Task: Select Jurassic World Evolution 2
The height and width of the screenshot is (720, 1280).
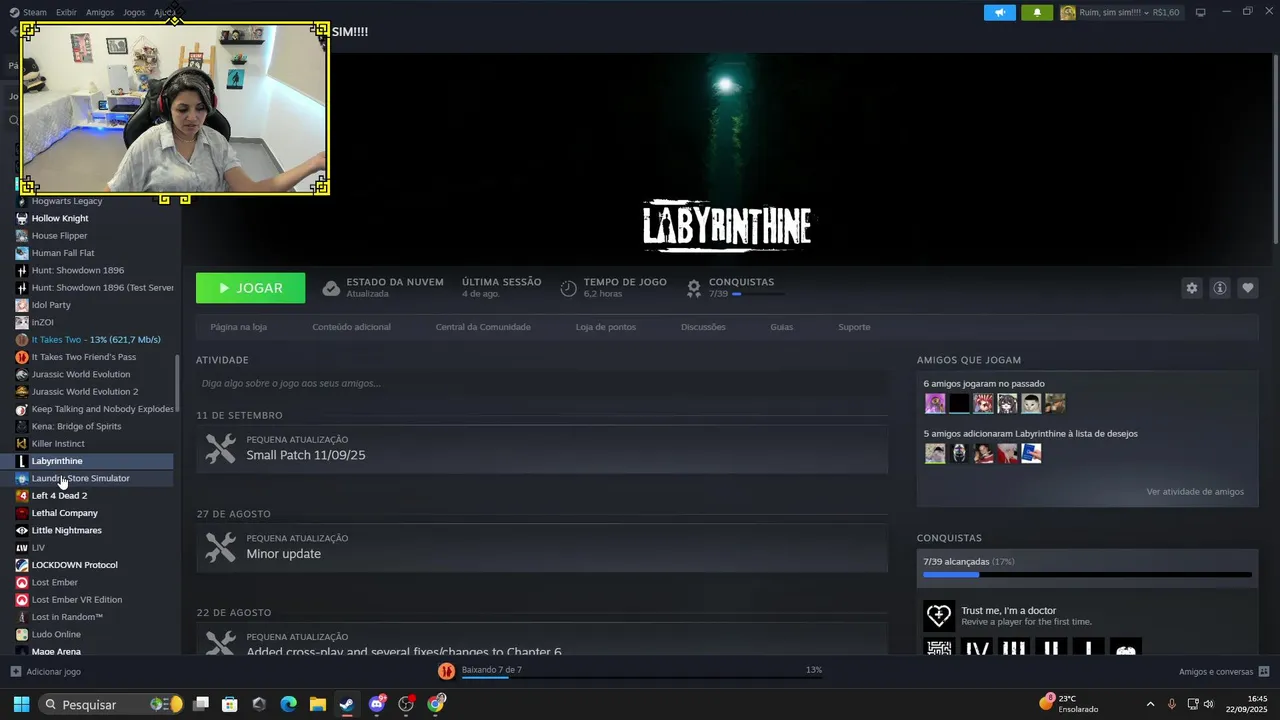Action: pos(95,392)
